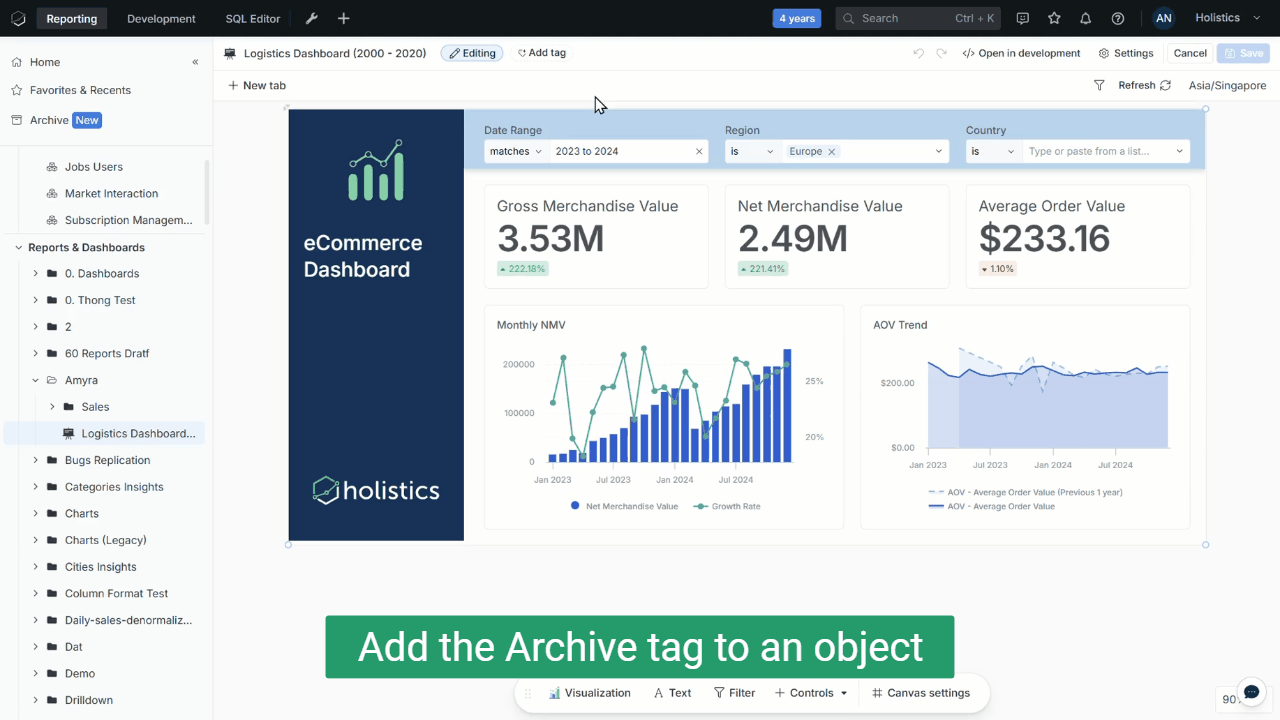Expand the Sales folder in tree
This screenshot has height=720, width=1280.
click(52, 407)
